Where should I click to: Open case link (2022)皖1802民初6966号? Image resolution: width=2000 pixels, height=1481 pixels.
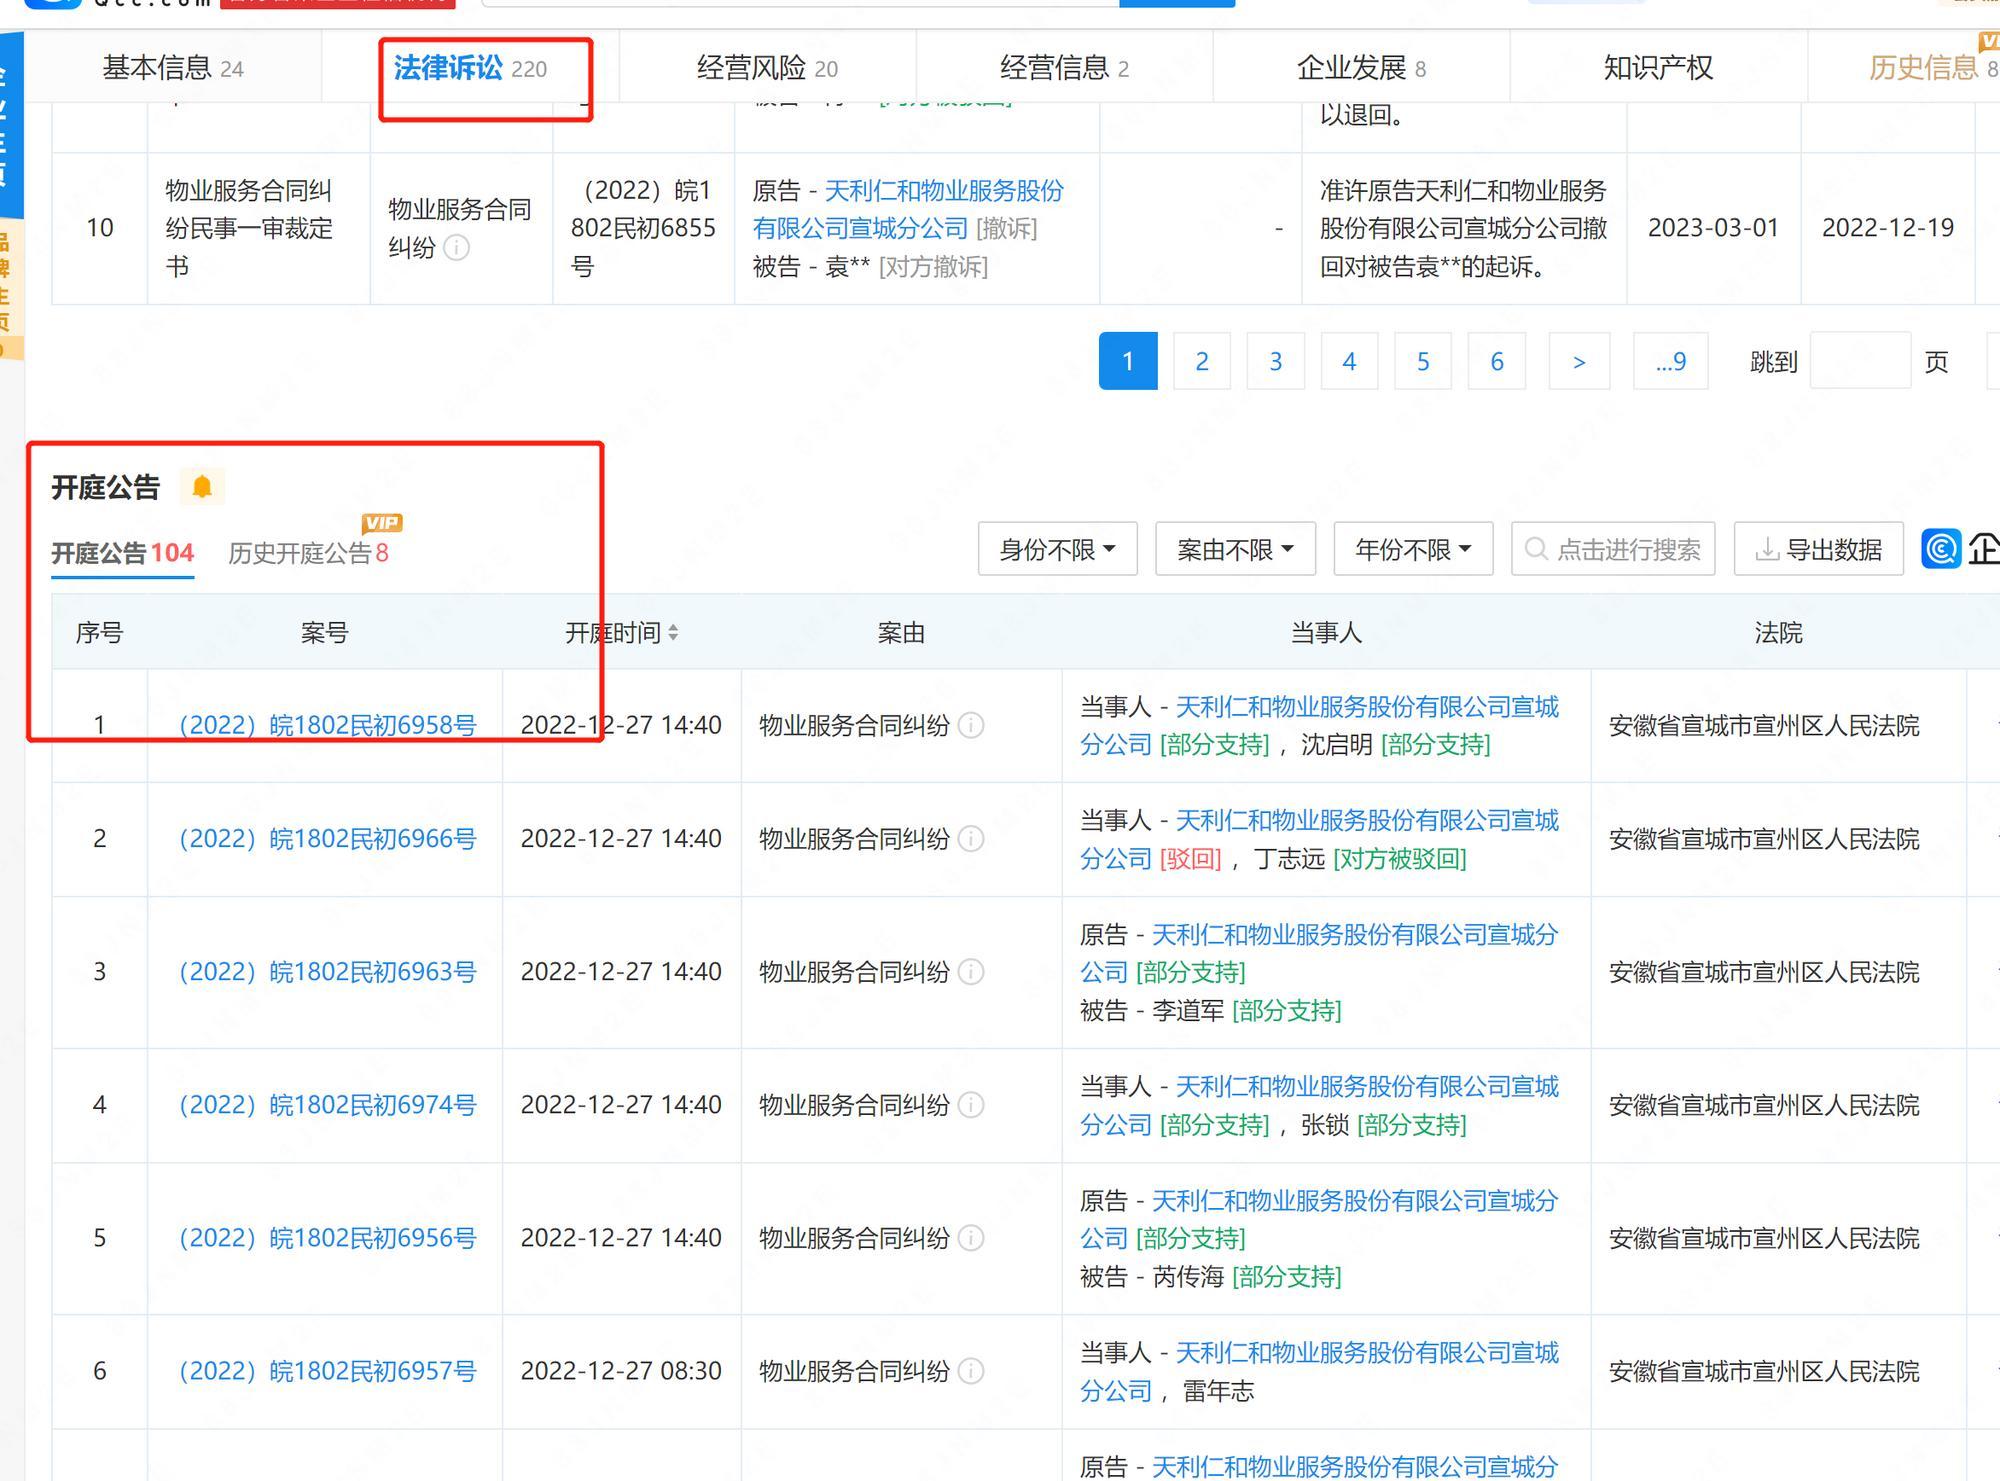[327, 839]
